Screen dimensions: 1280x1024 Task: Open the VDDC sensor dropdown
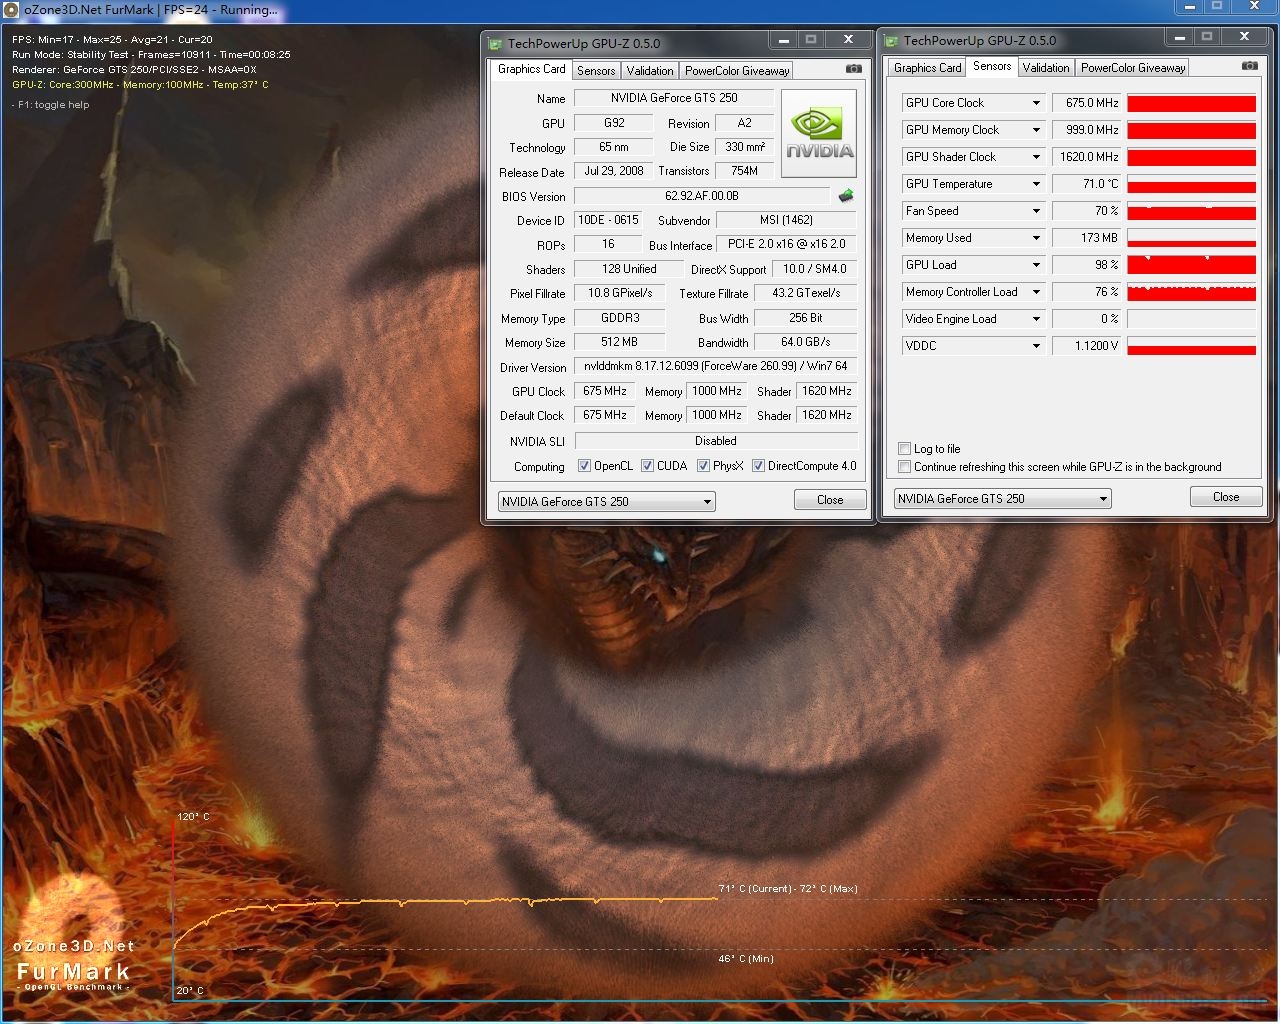[x=1036, y=346]
